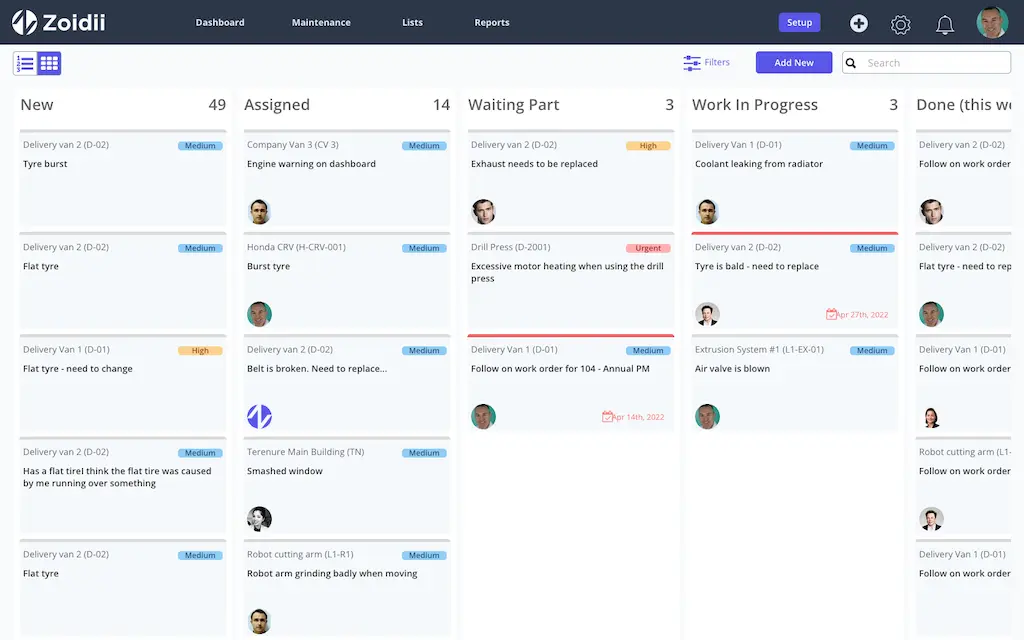
Task: Open the settings gear icon
Action: tap(901, 25)
